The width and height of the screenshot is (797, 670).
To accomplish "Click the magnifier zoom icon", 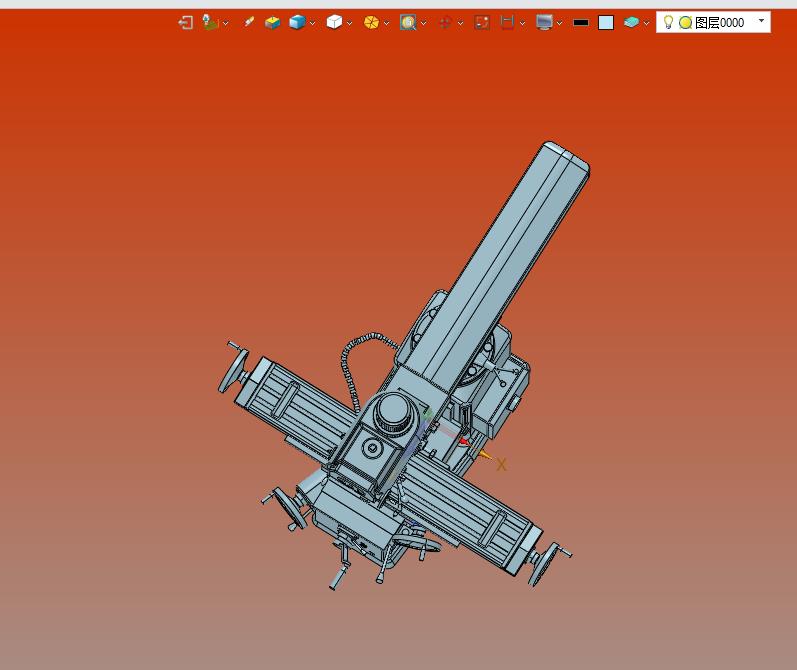I will (408, 22).
